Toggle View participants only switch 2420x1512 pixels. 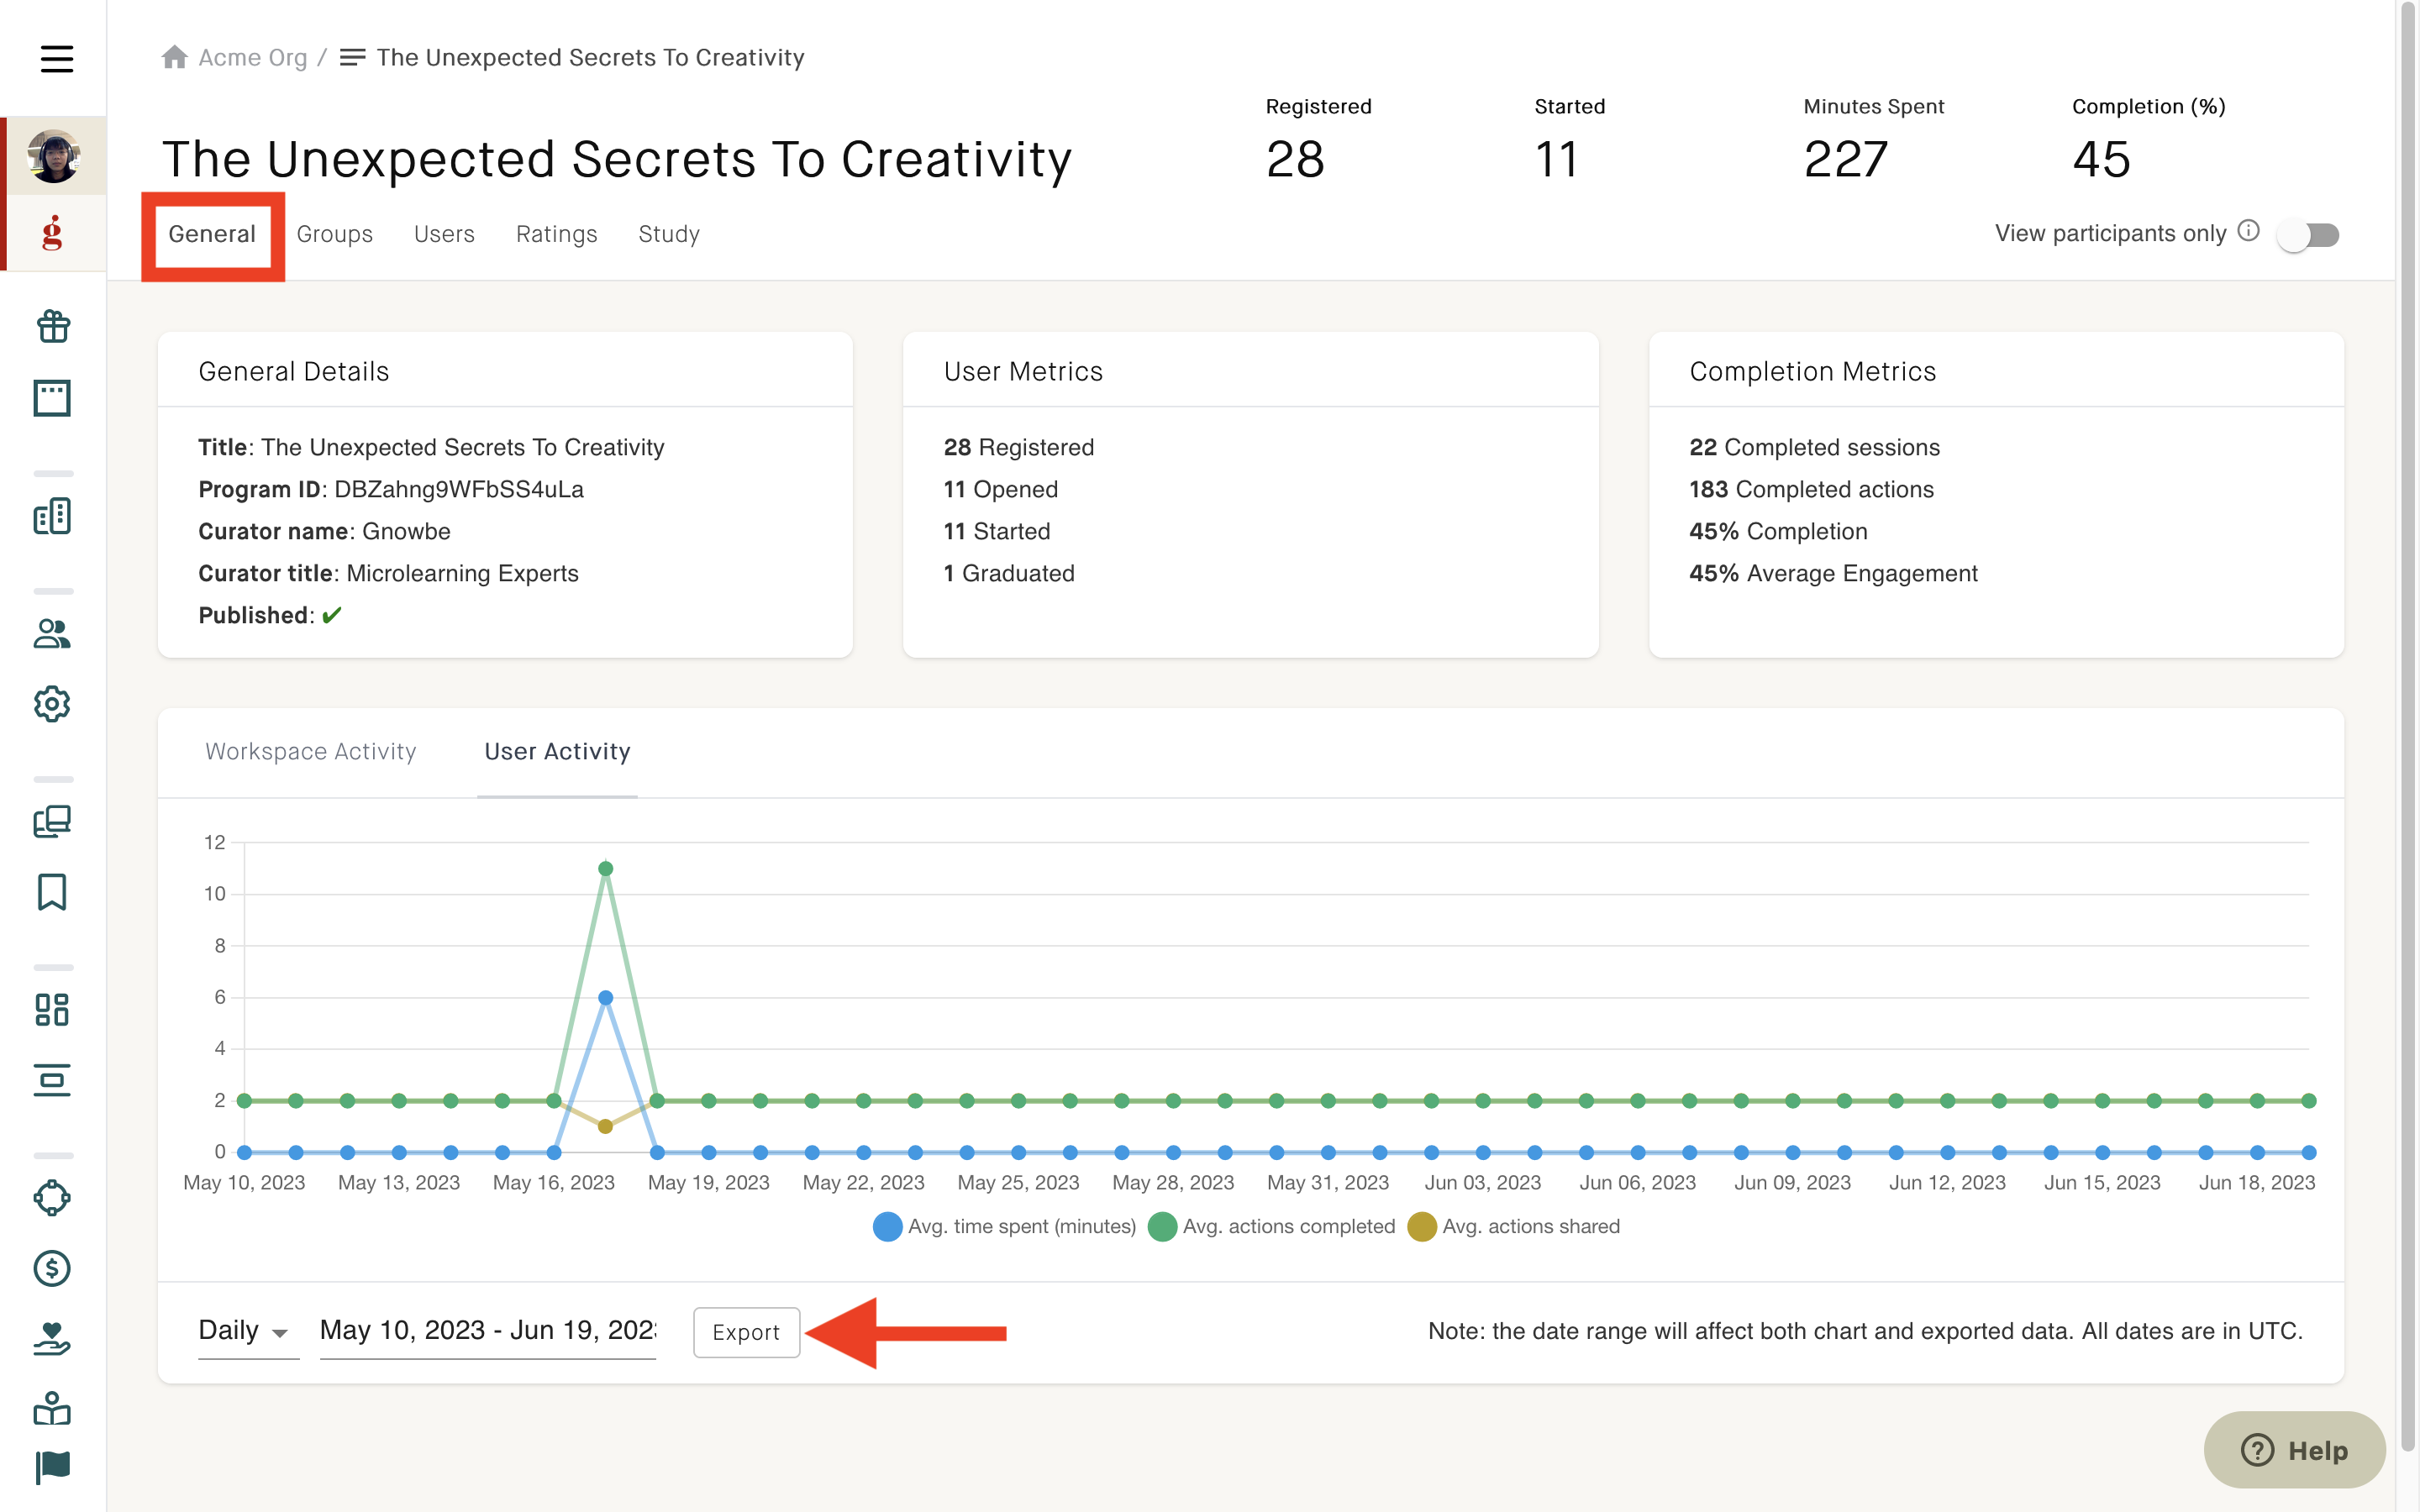pos(2308,235)
